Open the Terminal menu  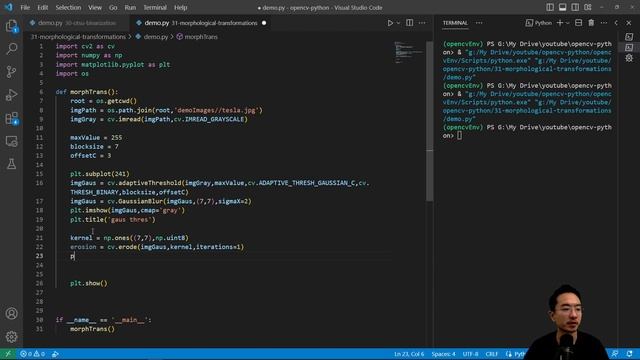155,7
